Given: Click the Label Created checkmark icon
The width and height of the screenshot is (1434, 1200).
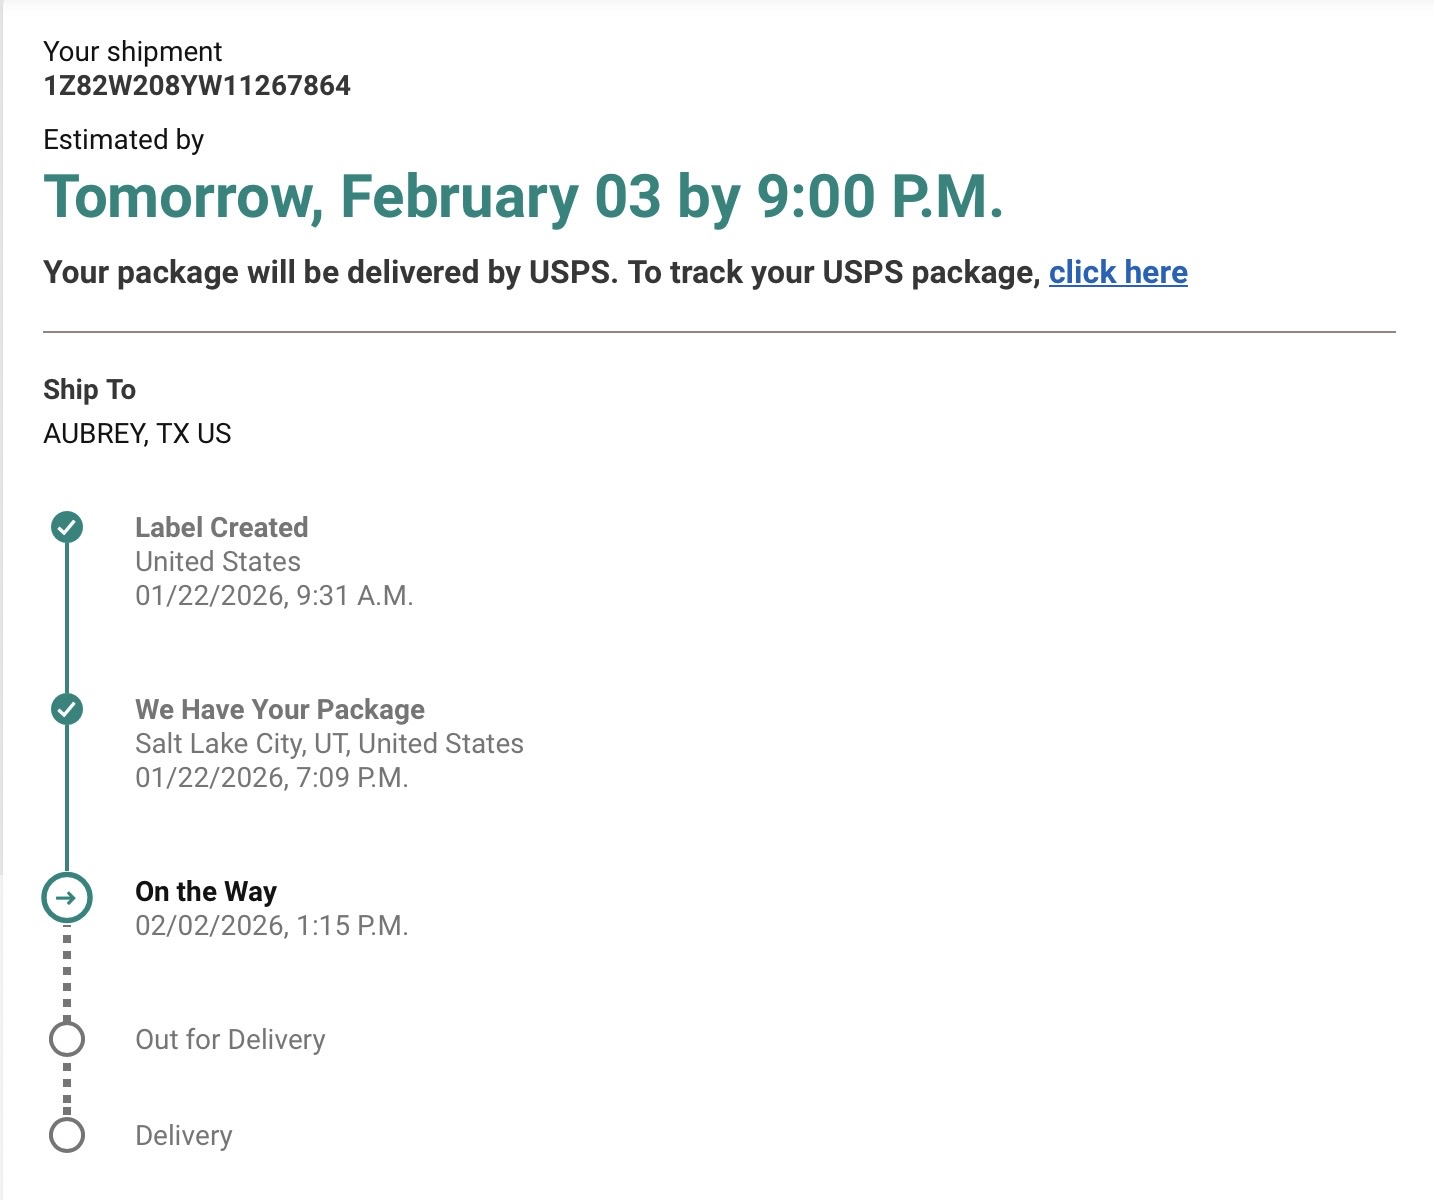Looking at the screenshot, I should [x=67, y=527].
